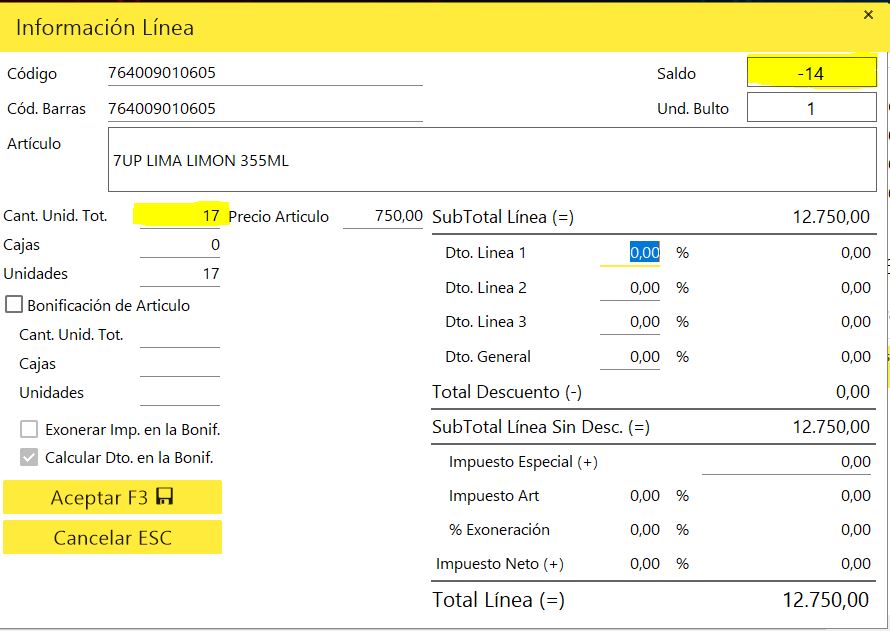Click the Aceptar F3 save button
Screen dimensions: 890x633
pos(112,498)
